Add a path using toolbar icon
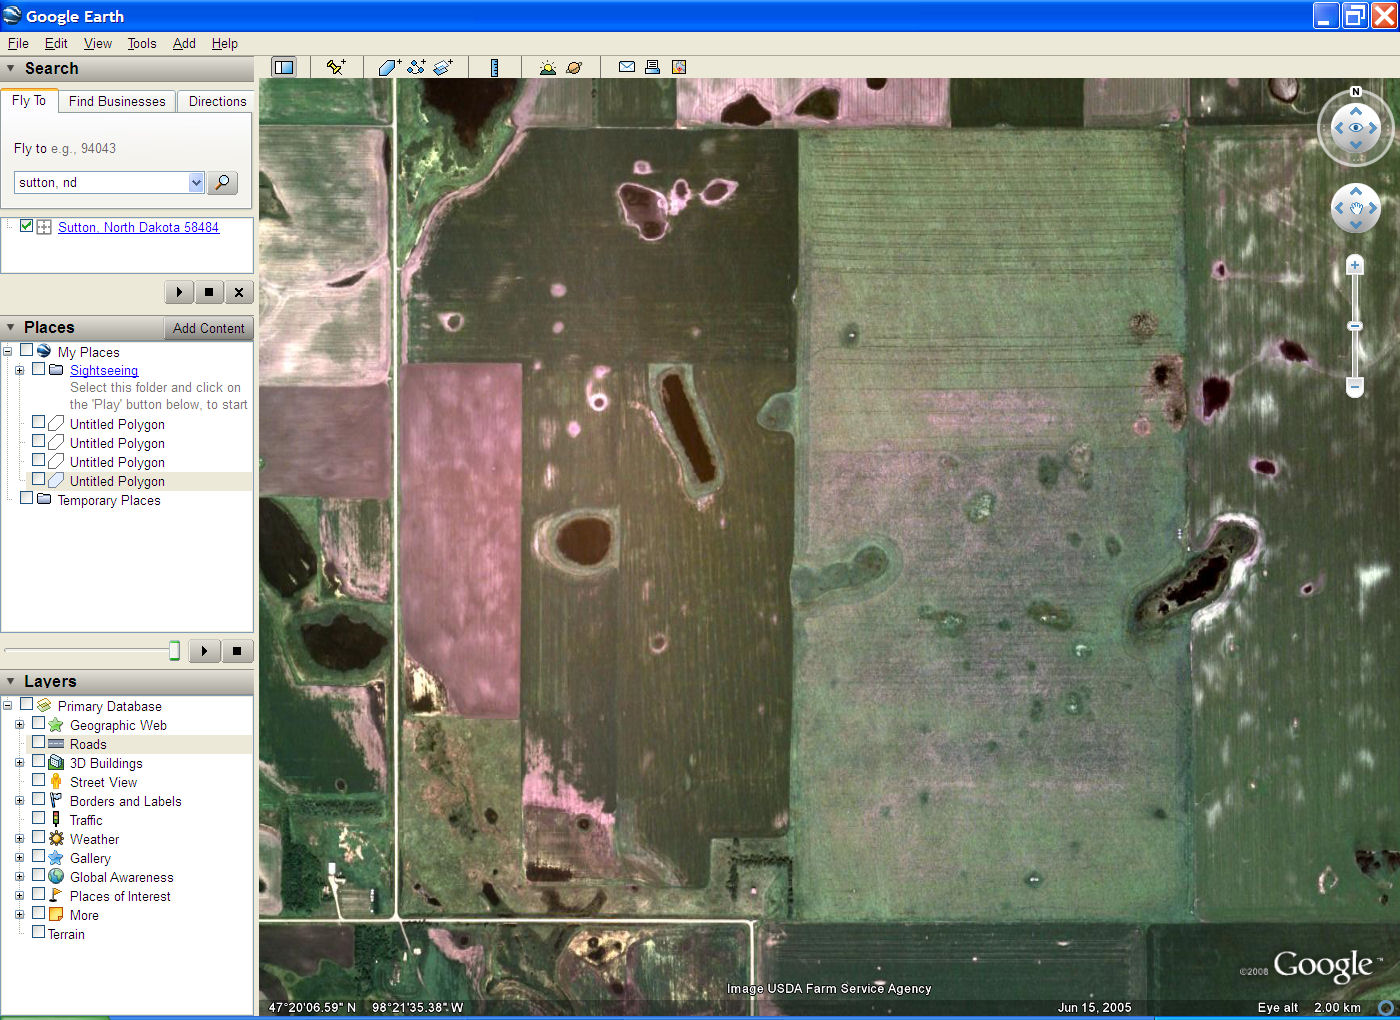1400x1020 pixels. pyautogui.click(x=416, y=67)
